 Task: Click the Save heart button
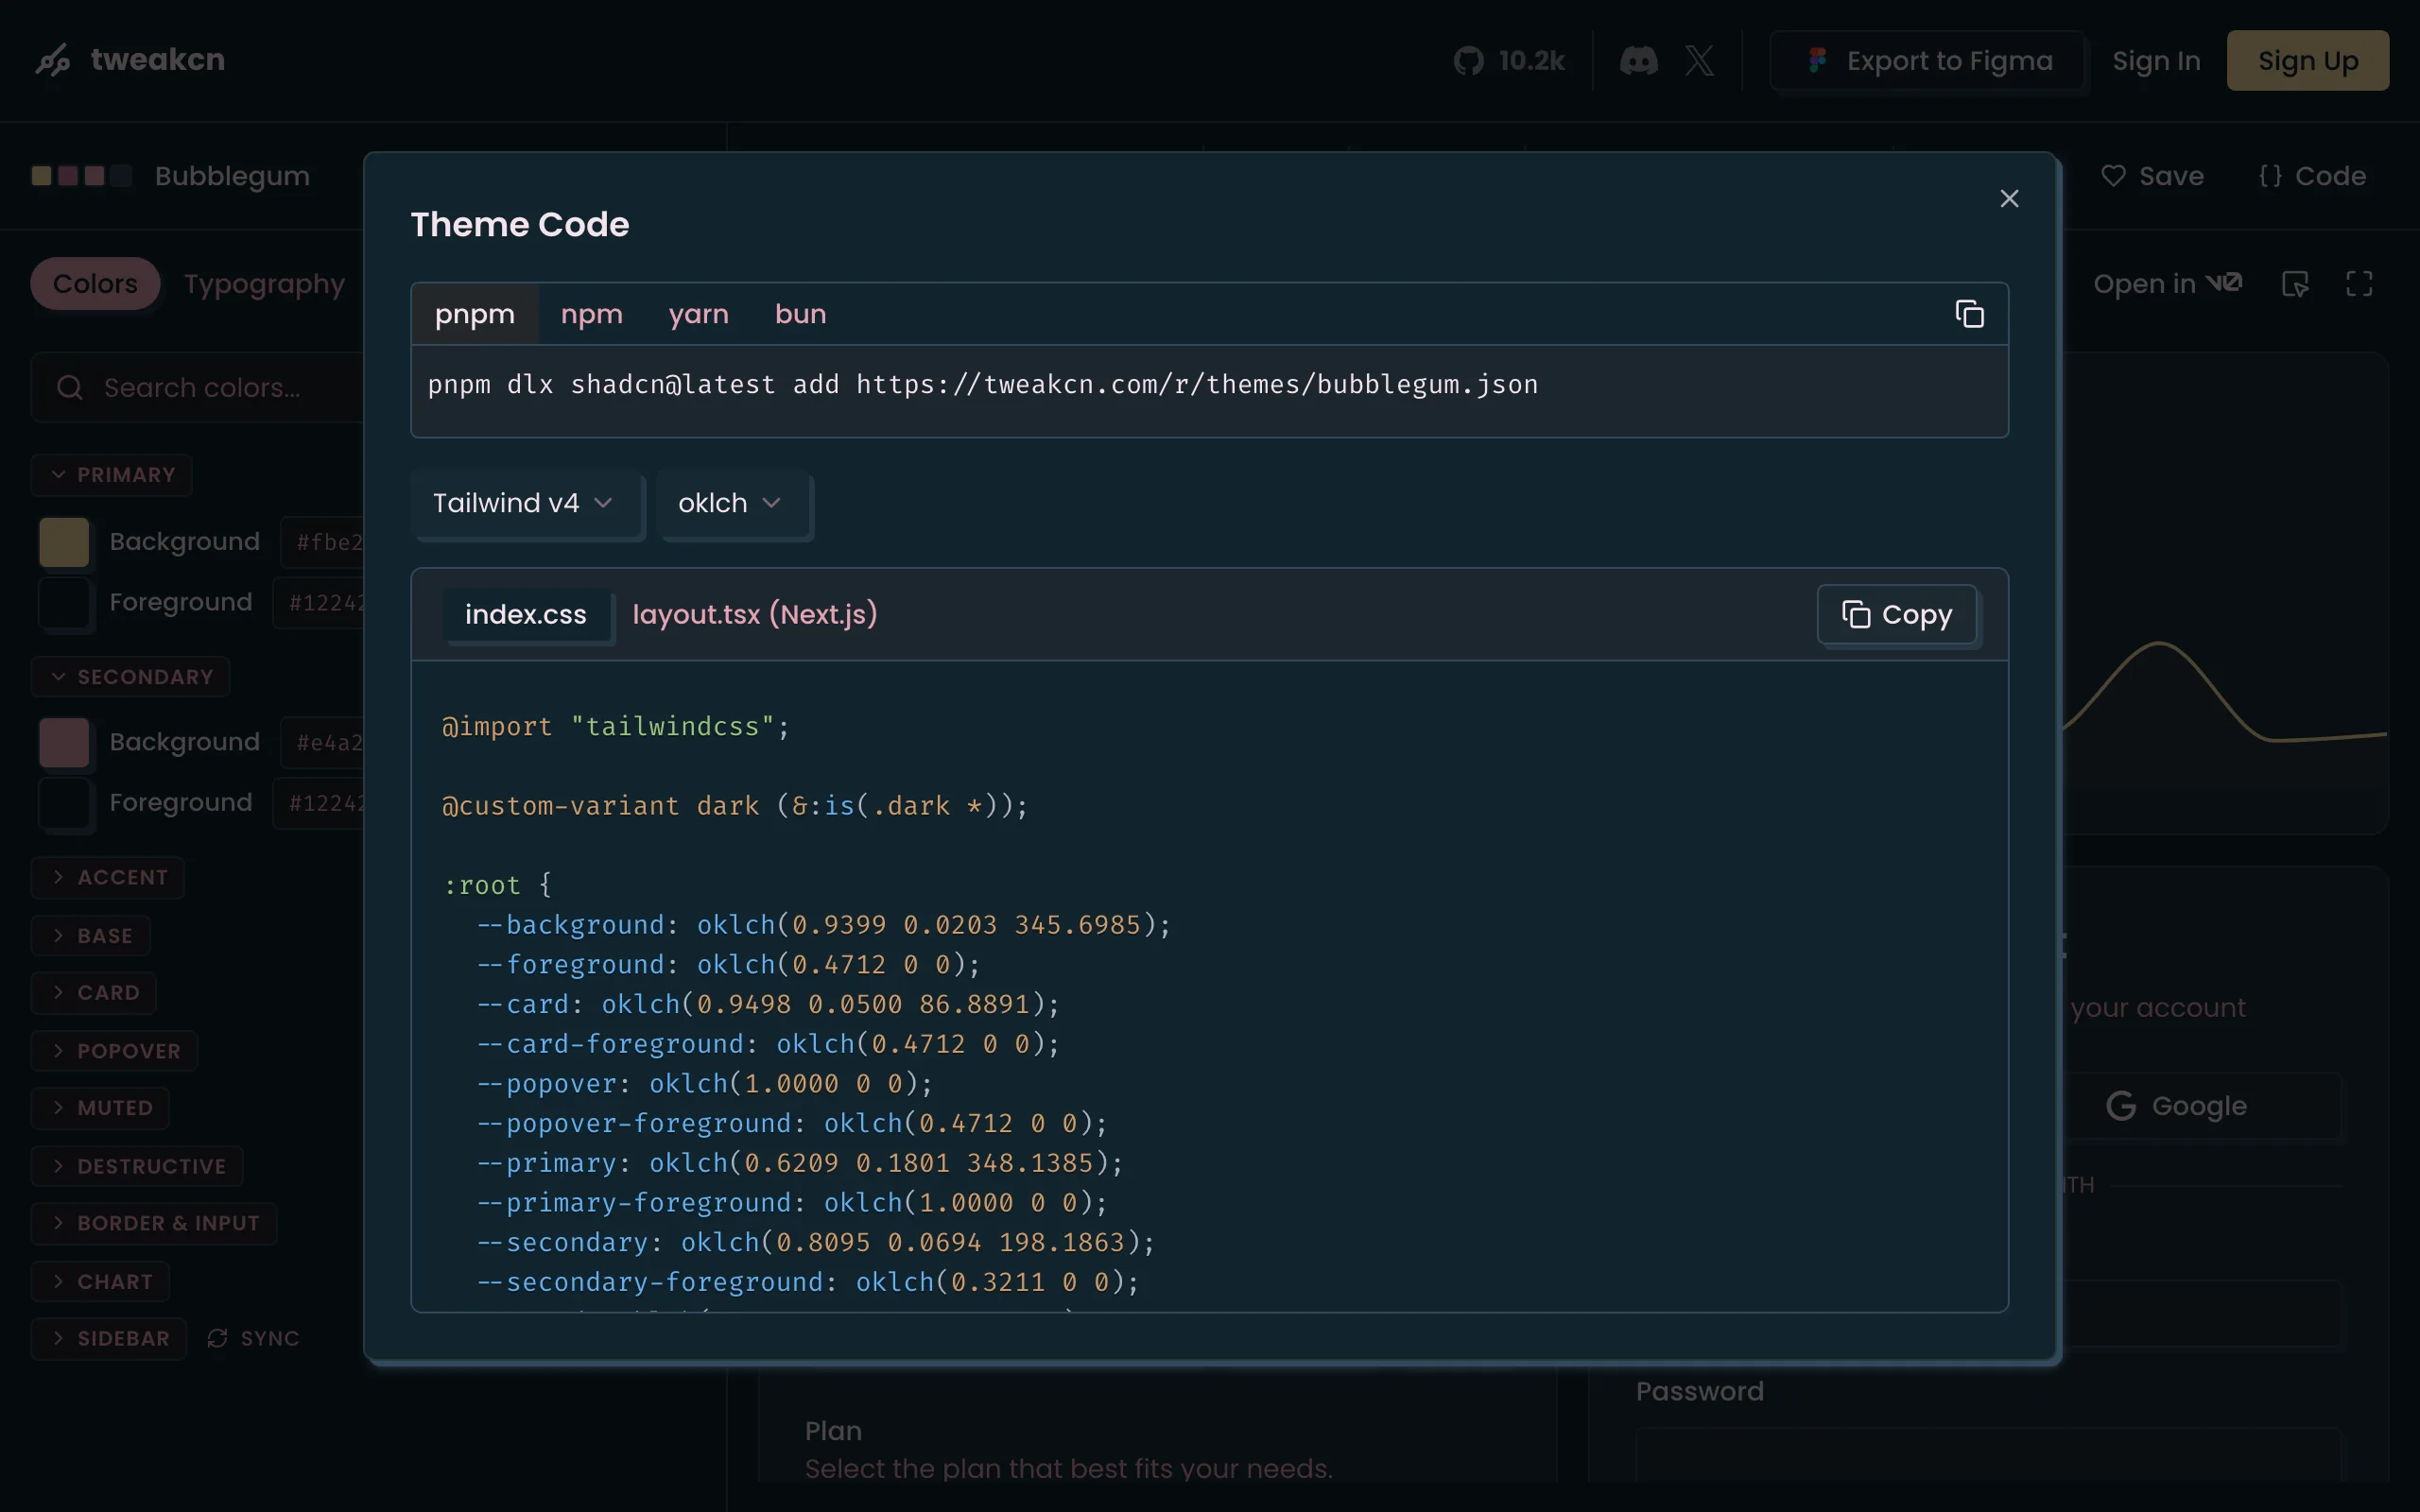click(x=2152, y=176)
